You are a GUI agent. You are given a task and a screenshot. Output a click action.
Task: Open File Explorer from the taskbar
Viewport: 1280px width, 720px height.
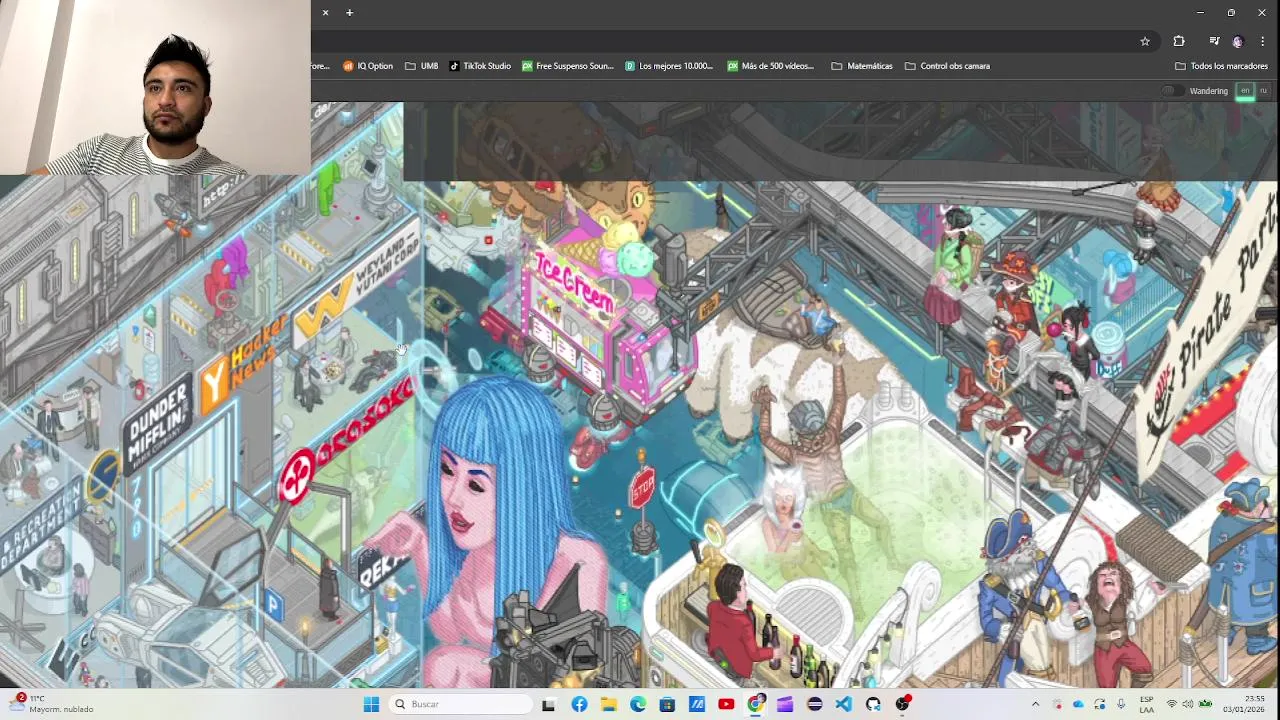coord(608,704)
